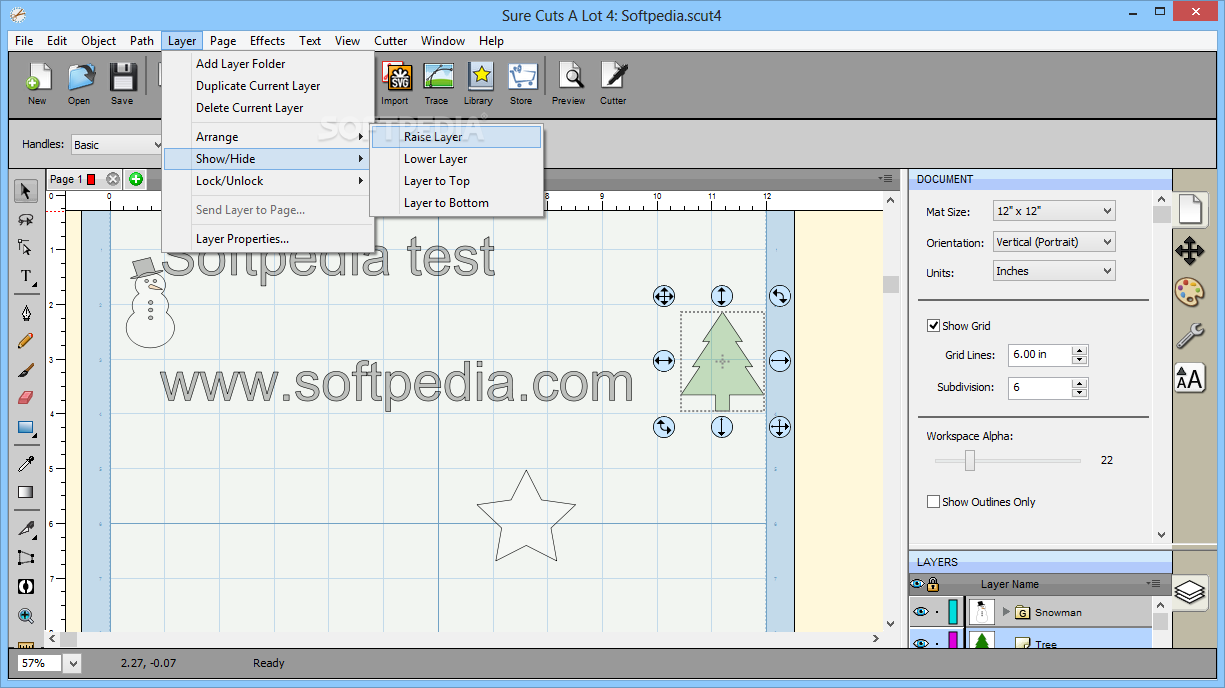Select the arrow Selection tool
The width and height of the screenshot is (1225, 688).
click(x=26, y=191)
